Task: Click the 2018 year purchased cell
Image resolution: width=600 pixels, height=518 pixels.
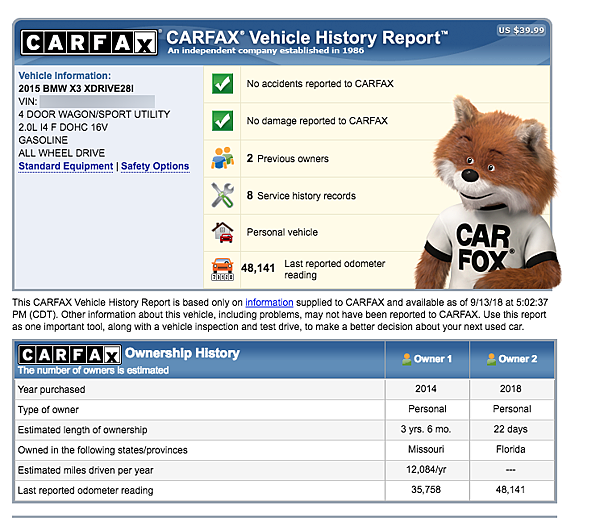Action: tap(510, 389)
